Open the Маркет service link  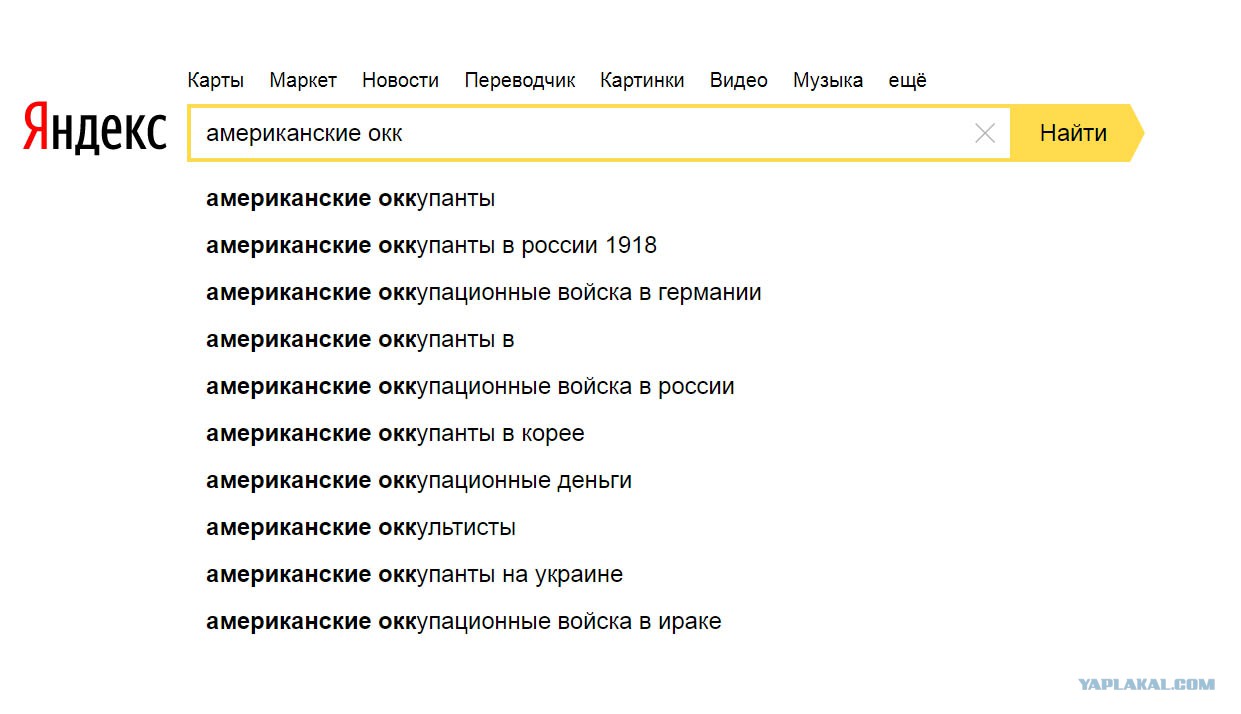[x=303, y=81]
